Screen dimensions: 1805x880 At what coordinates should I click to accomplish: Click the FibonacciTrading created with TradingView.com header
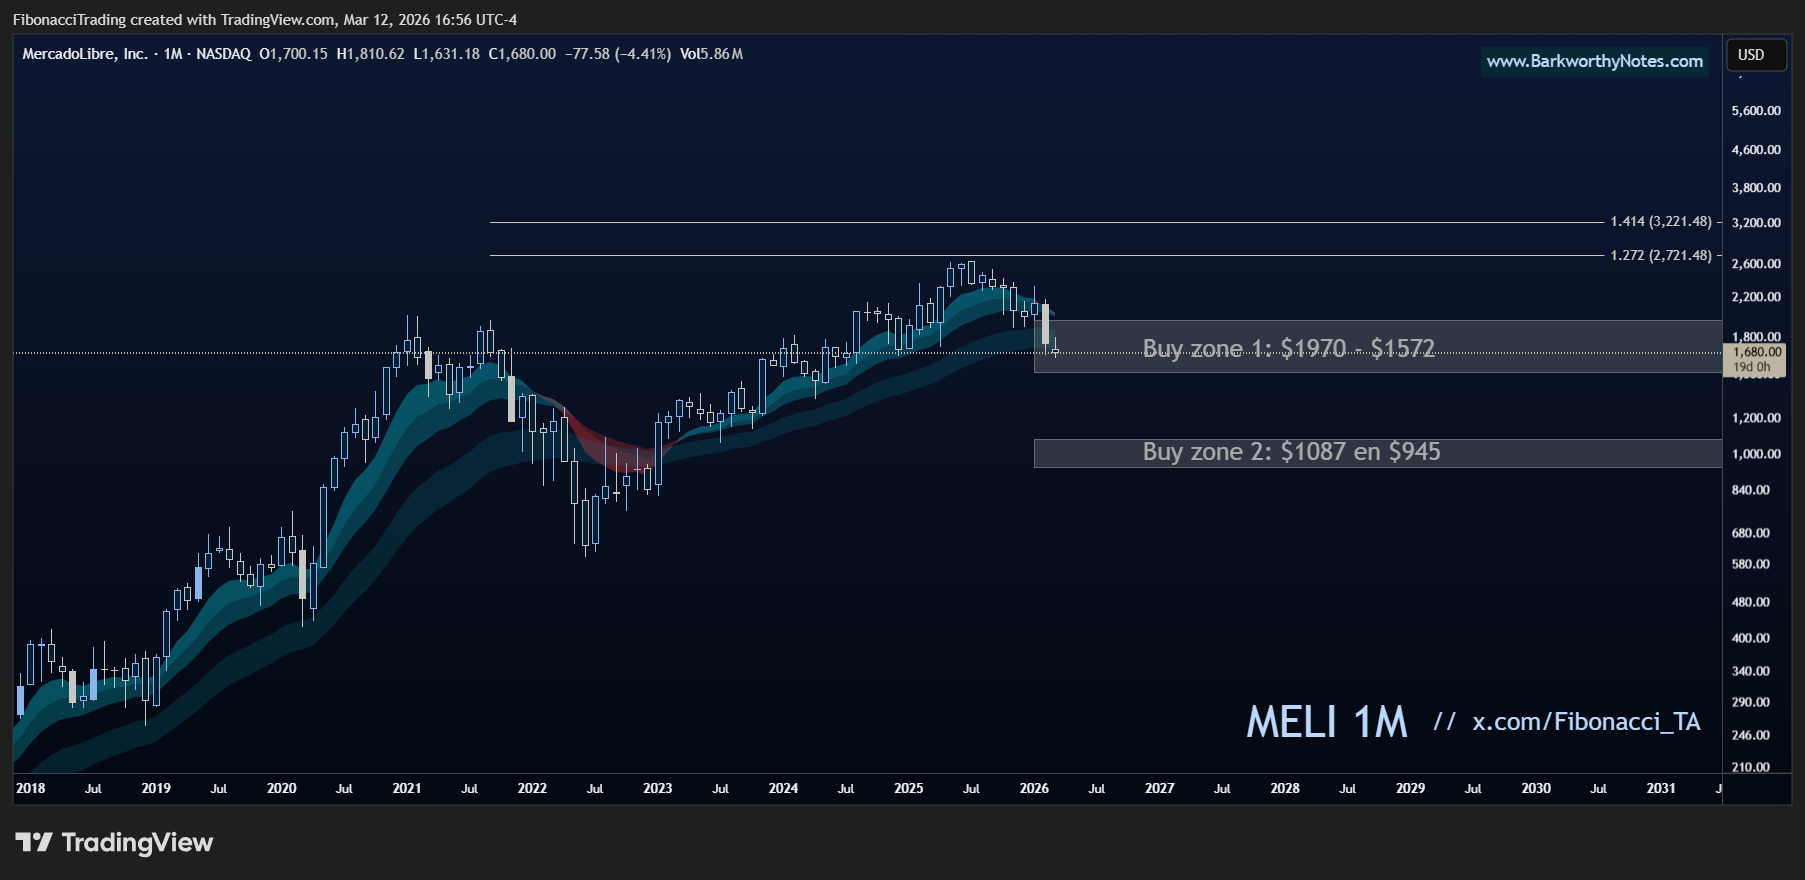(x=265, y=20)
